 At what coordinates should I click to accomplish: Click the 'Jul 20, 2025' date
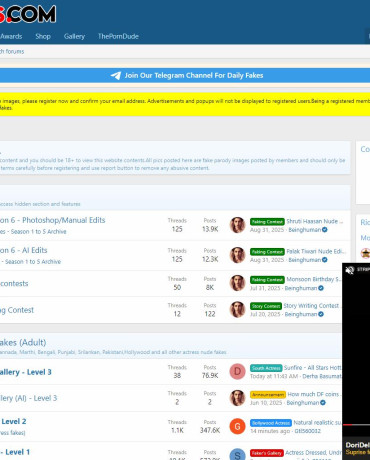coord(265,314)
